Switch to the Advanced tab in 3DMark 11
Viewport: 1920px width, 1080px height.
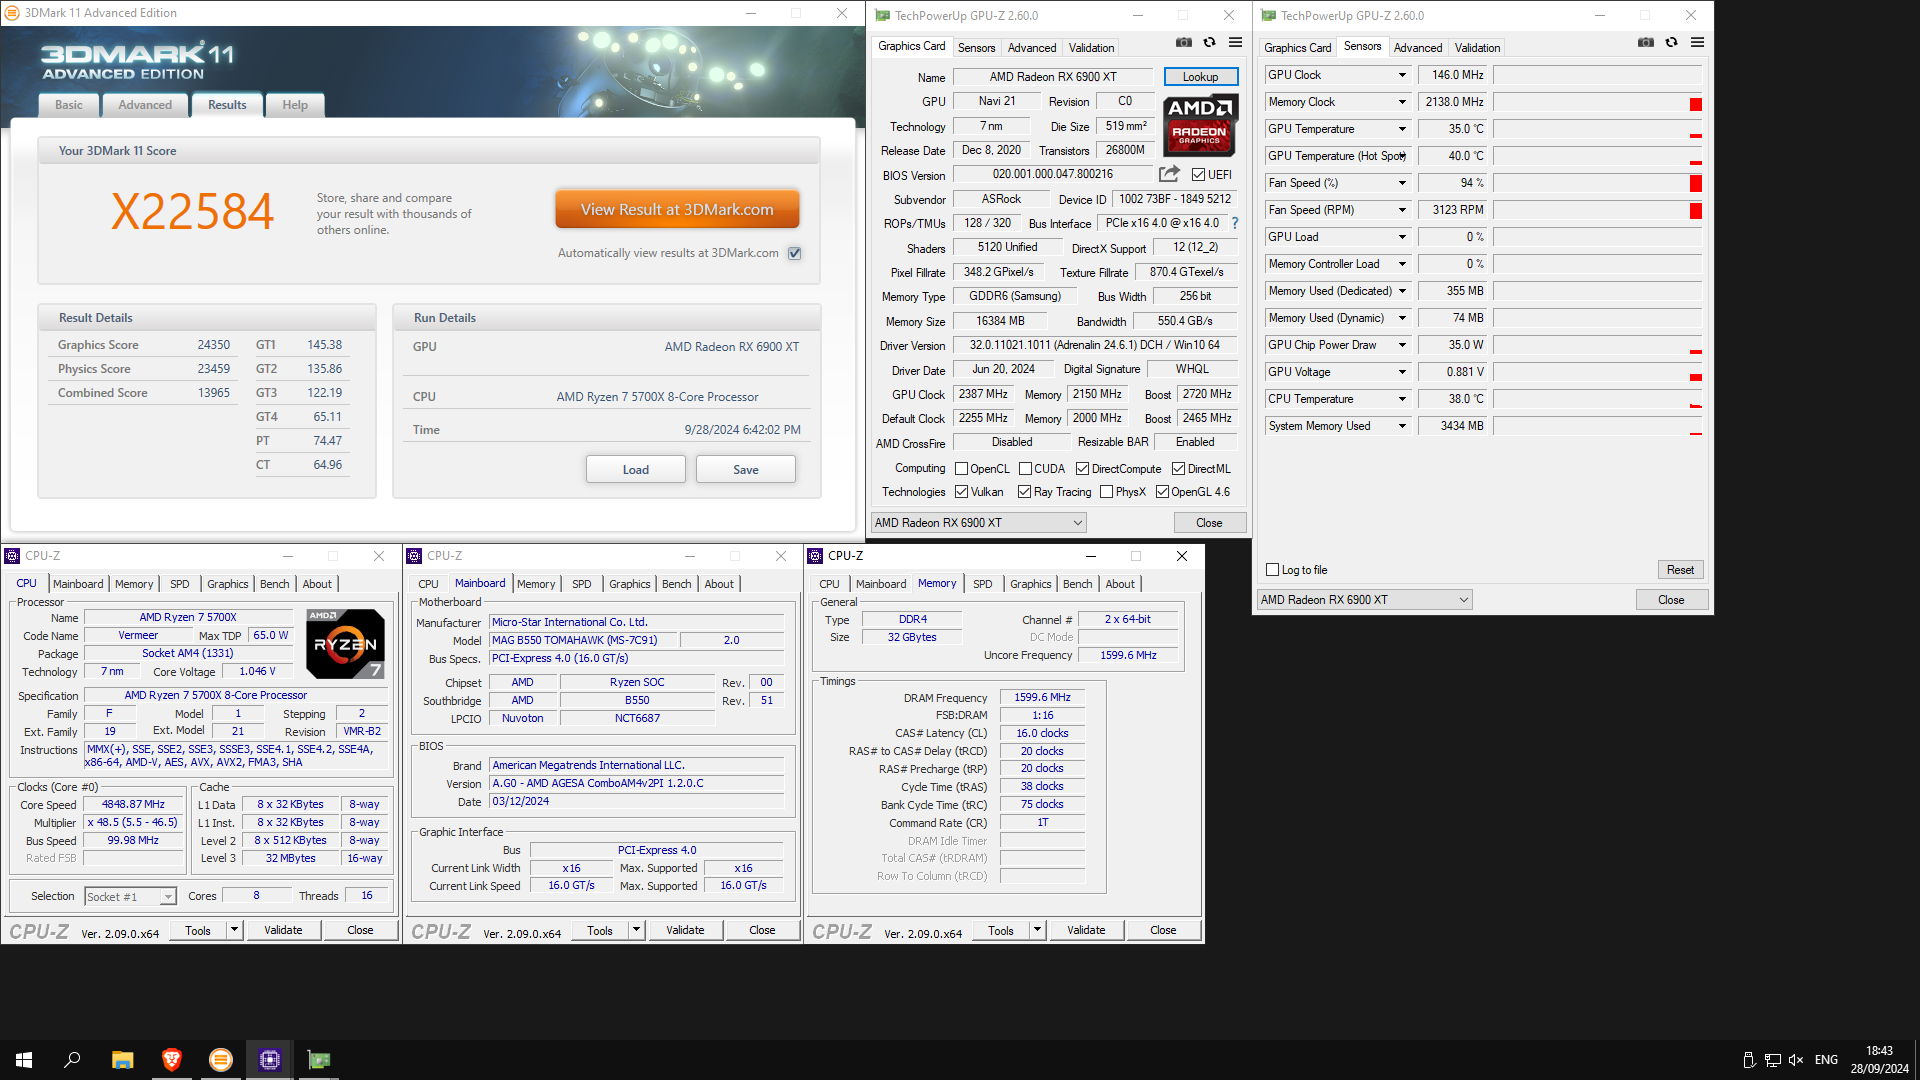pyautogui.click(x=145, y=105)
